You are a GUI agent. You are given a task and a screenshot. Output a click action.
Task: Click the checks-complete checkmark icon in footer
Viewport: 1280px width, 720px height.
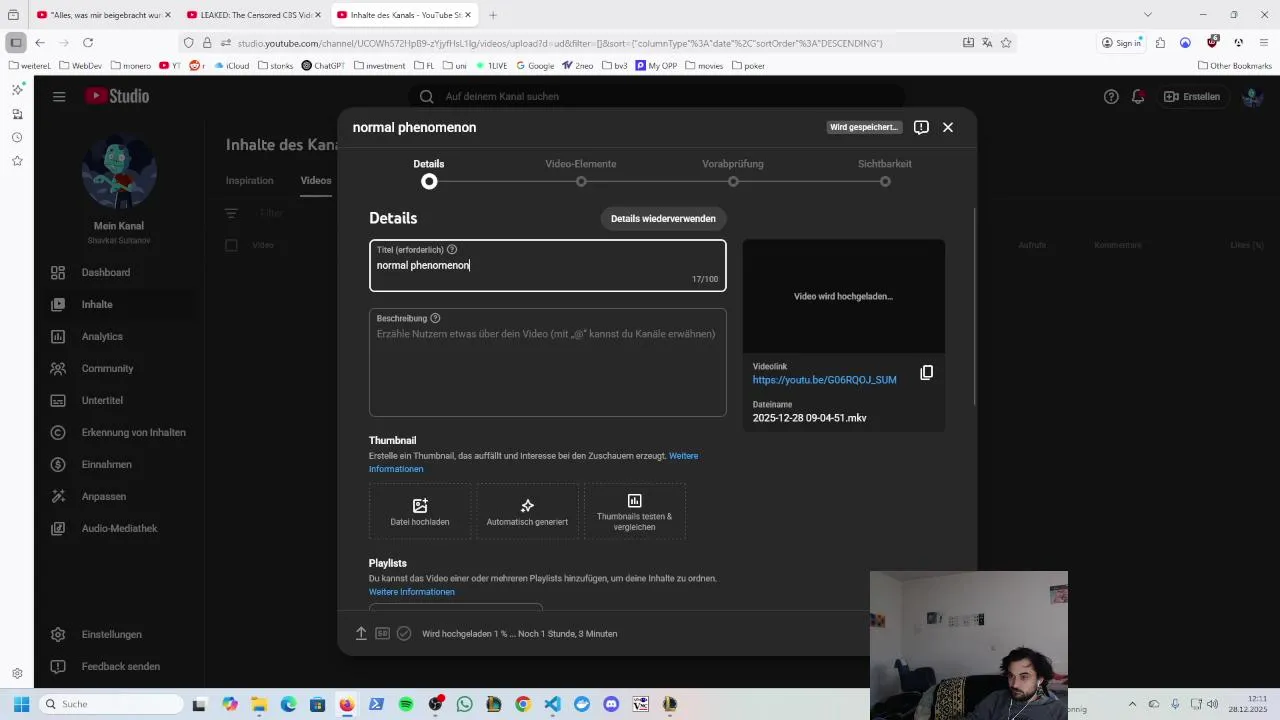(404, 633)
